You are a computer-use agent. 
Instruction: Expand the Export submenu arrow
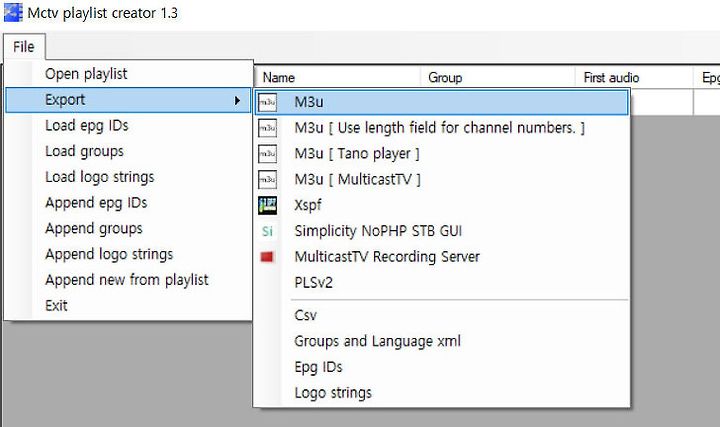pyautogui.click(x=237, y=100)
